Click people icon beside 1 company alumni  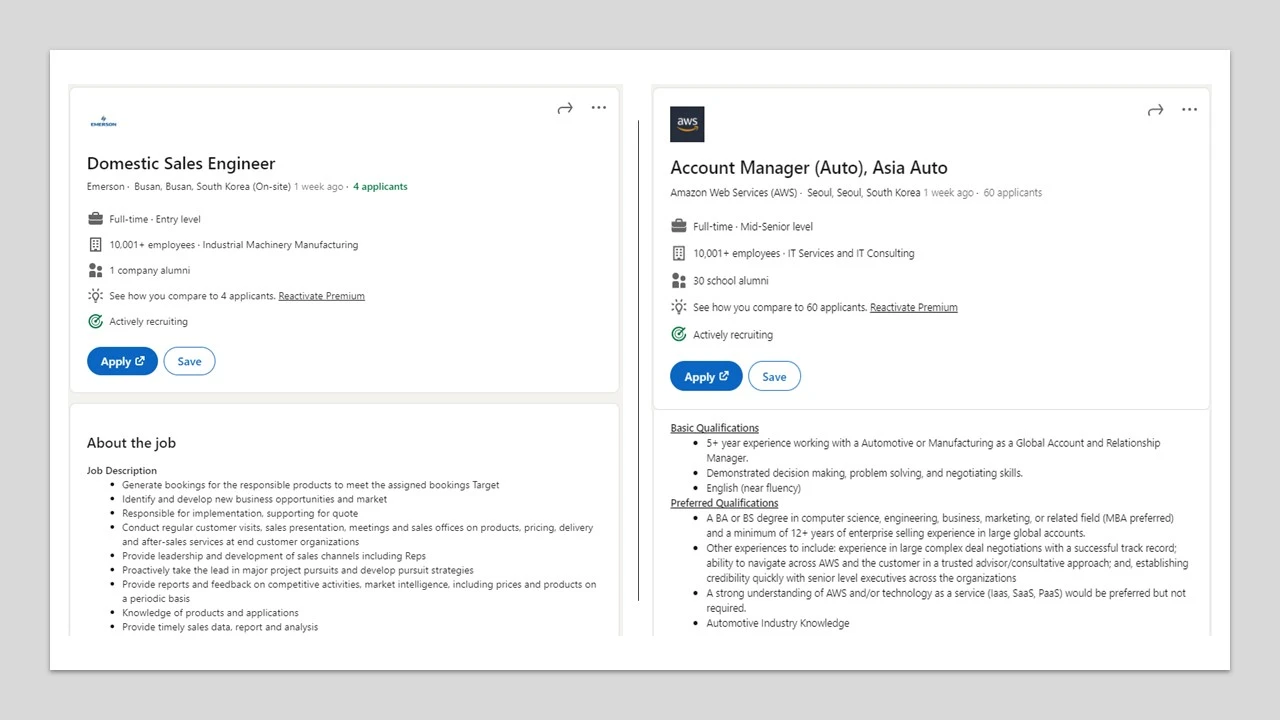point(95,270)
